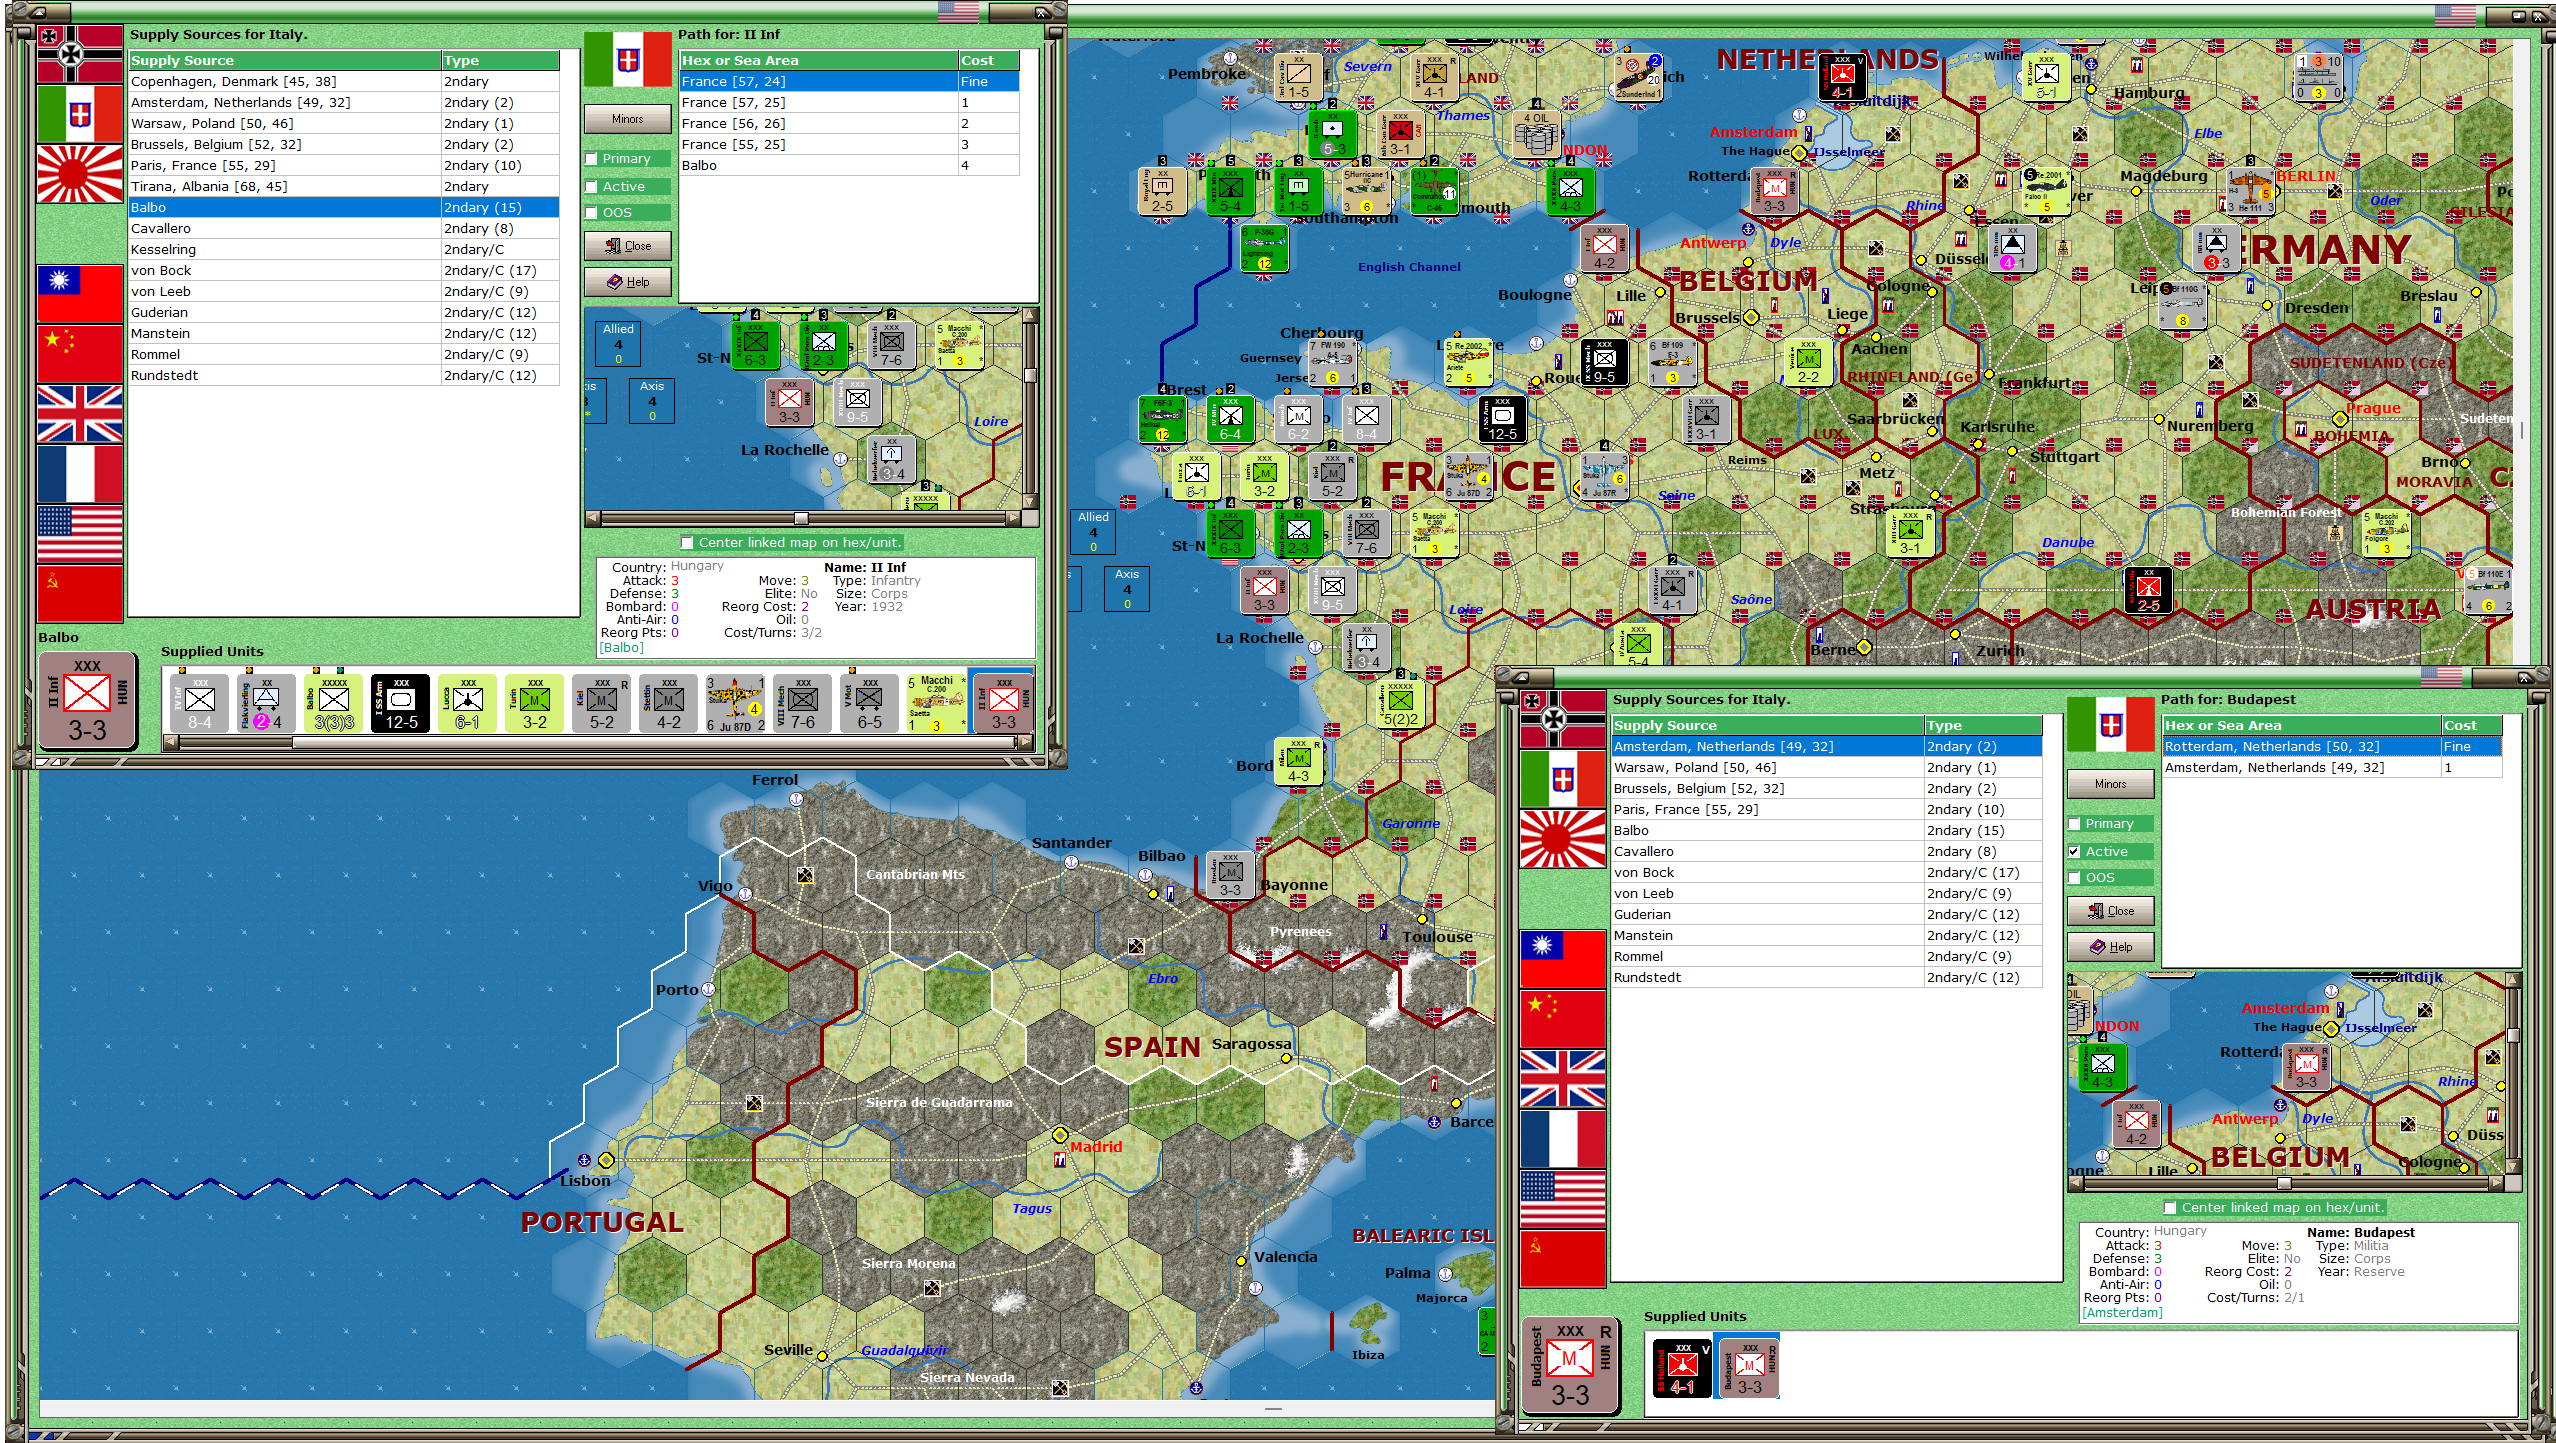2556x1443 pixels.
Task: Click the Macchi C.200 supplied unit
Action: pos(937,703)
